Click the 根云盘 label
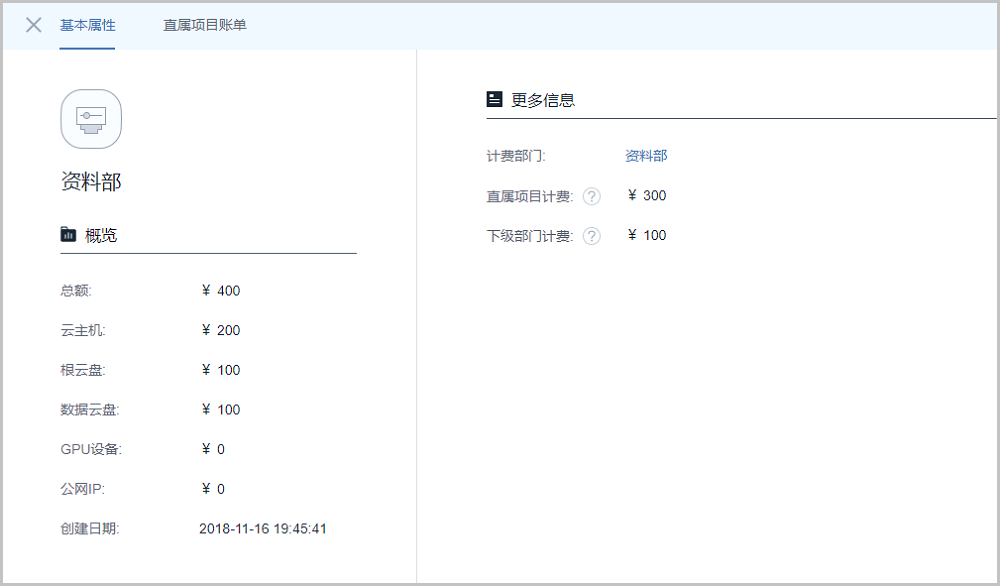 pos(82,370)
